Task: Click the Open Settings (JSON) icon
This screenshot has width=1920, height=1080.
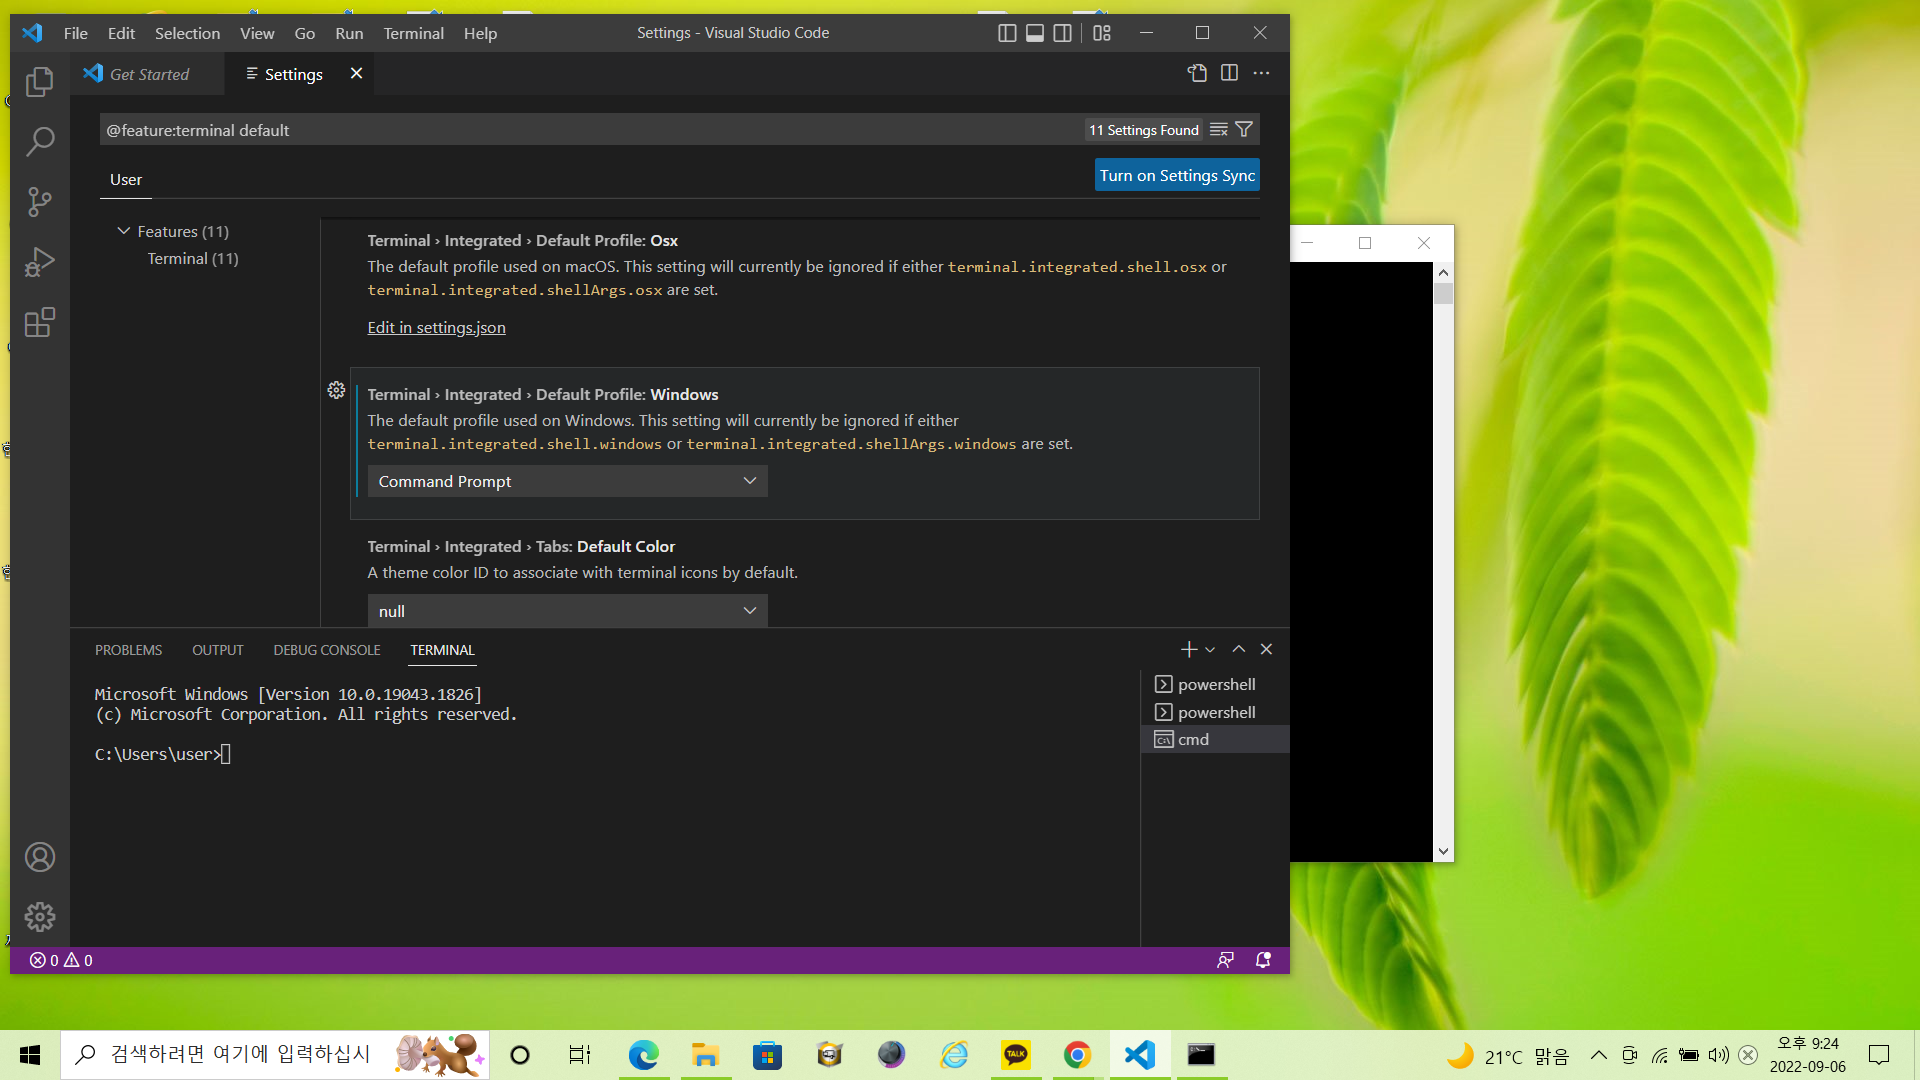Action: pyautogui.click(x=1197, y=73)
